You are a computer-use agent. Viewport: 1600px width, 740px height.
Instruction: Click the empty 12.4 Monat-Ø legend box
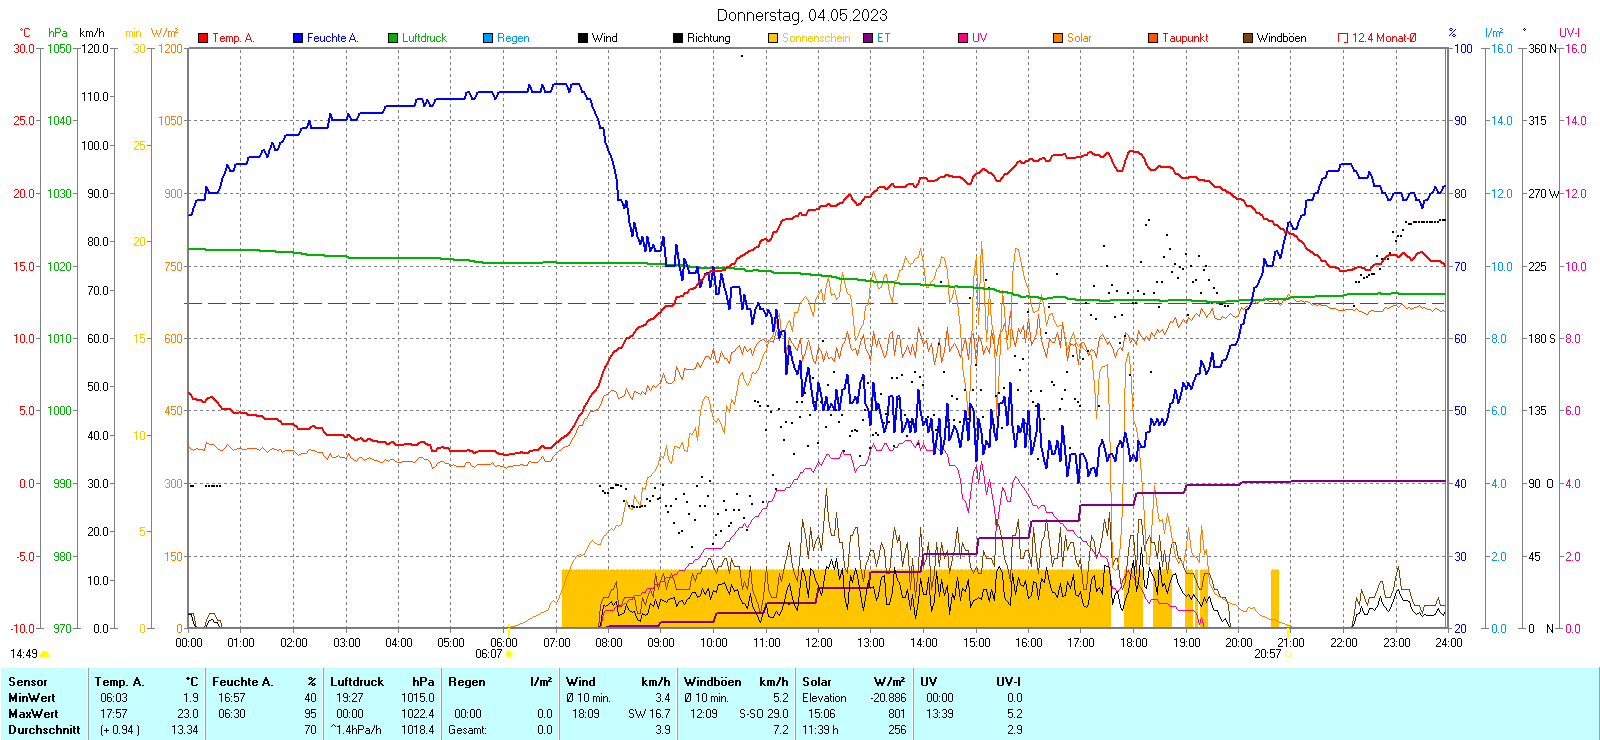point(1343,38)
